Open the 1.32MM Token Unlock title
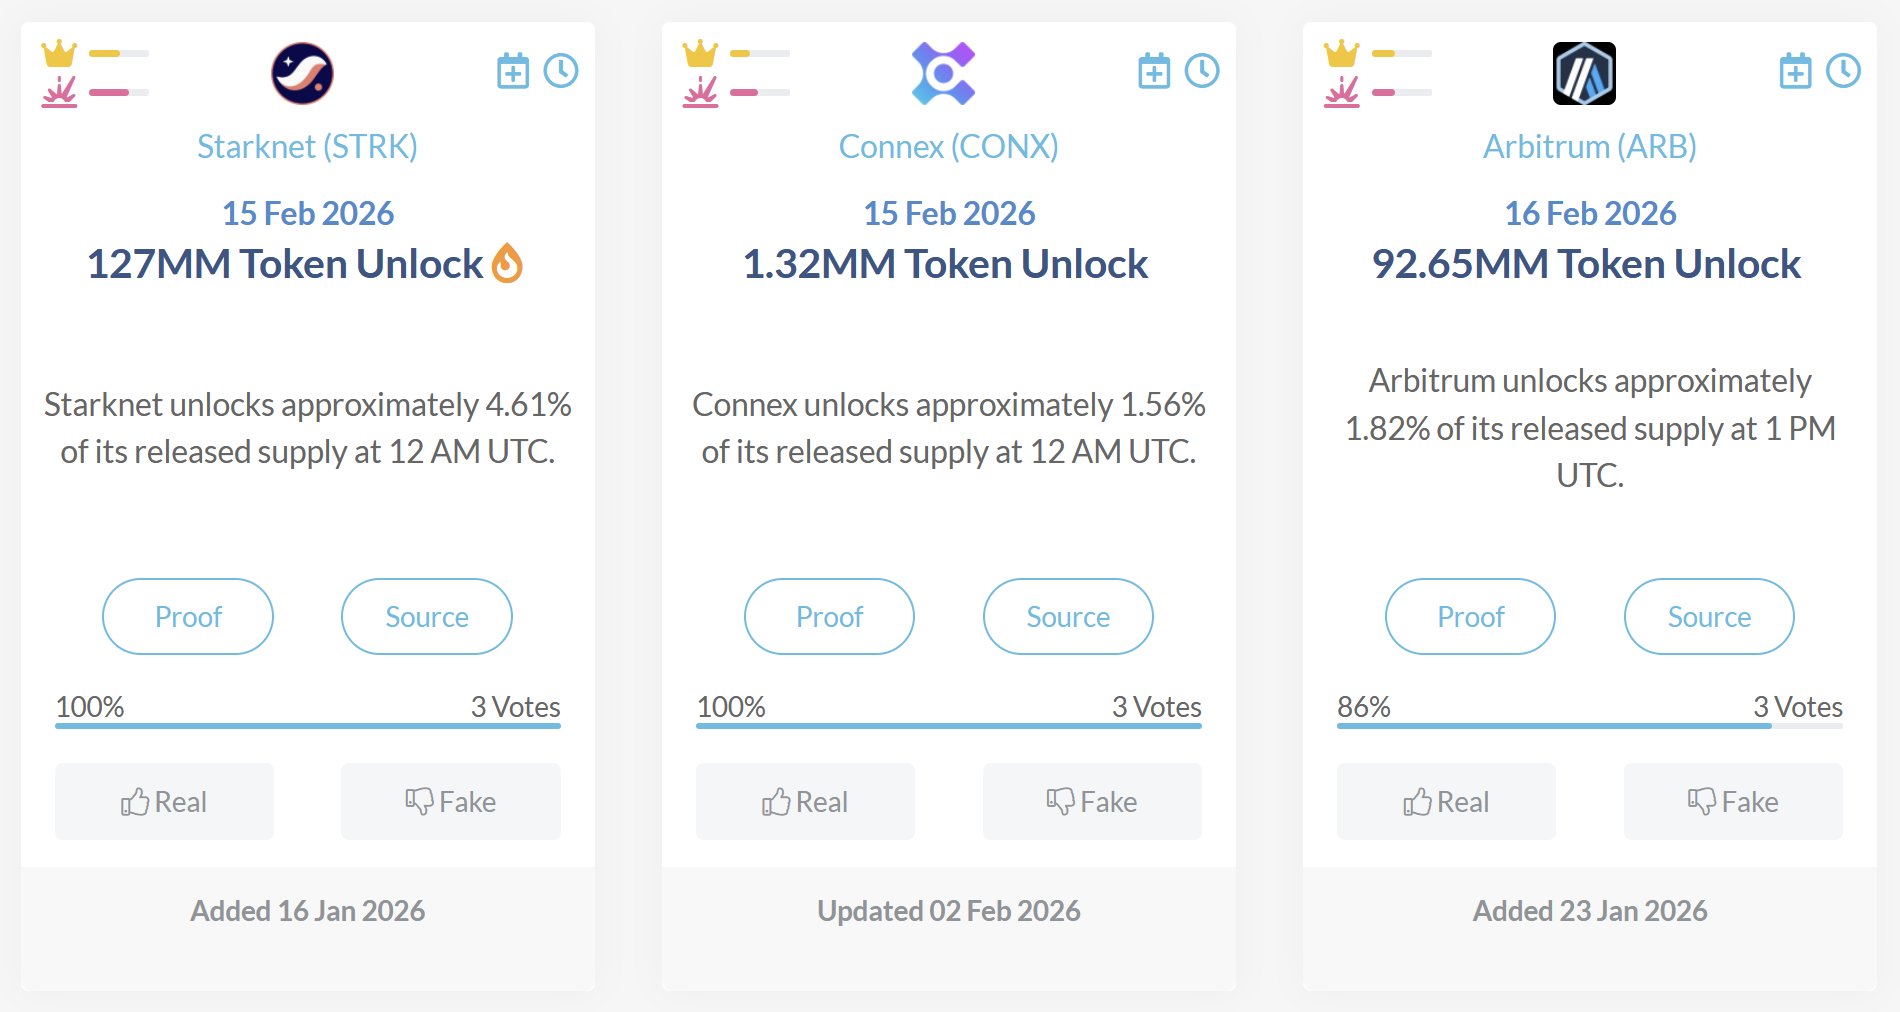This screenshot has width=1900, height=1012. coord(945,264)
